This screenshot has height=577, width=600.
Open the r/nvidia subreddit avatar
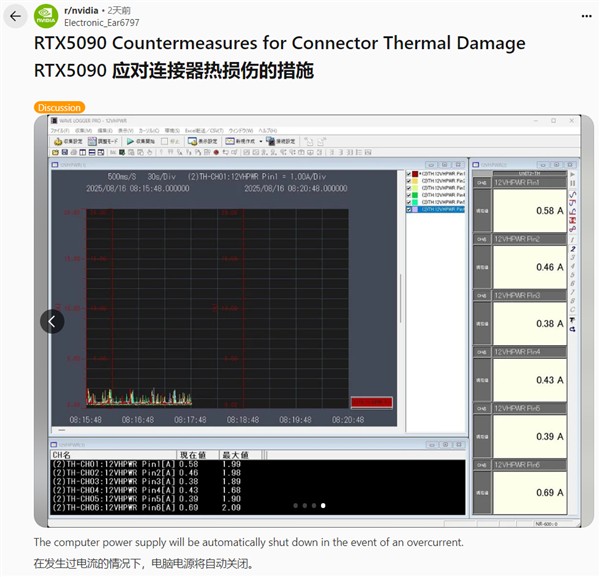click(x=45, y=16)
